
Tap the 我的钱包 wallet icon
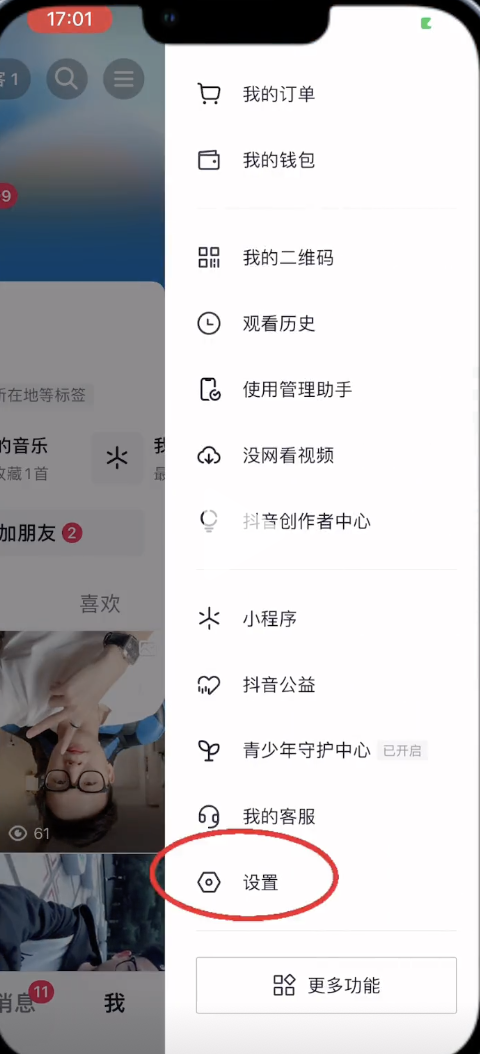point(209,160)
